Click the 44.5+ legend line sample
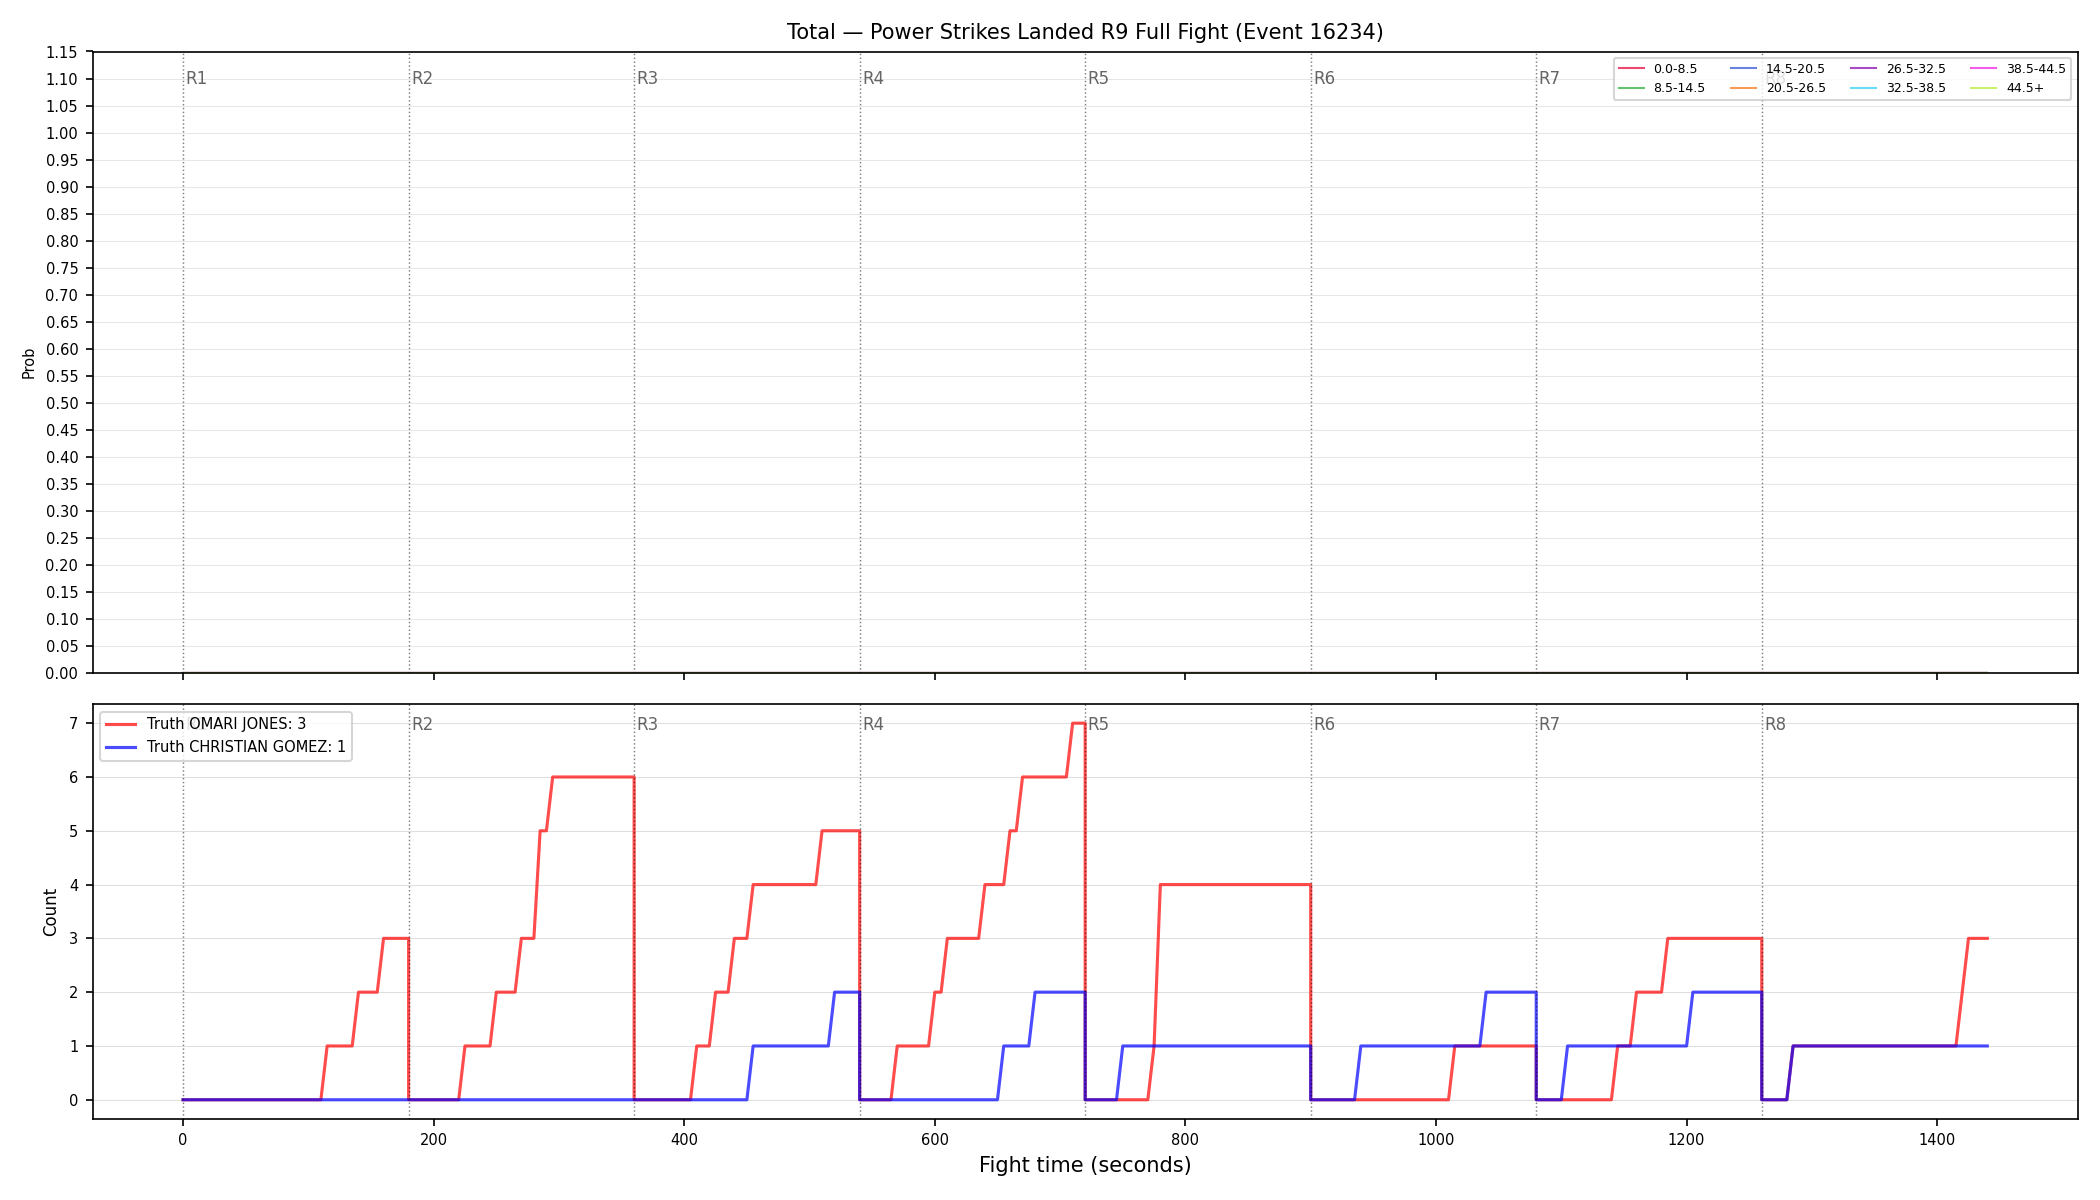 [1984, 88]
